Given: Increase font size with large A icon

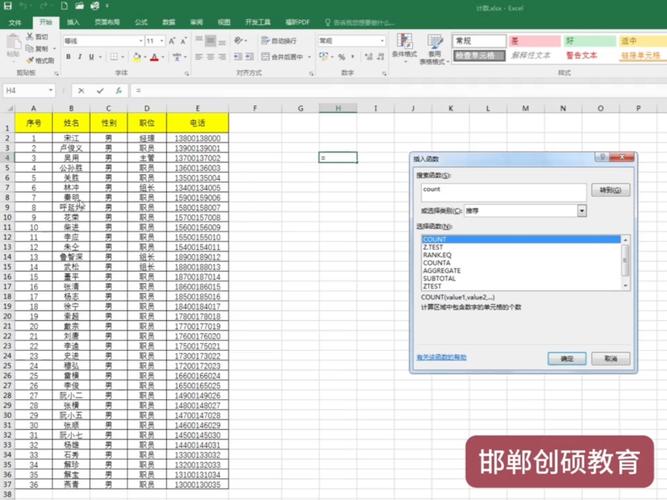Looking at the screenshot, I should (x=172, y=41).
